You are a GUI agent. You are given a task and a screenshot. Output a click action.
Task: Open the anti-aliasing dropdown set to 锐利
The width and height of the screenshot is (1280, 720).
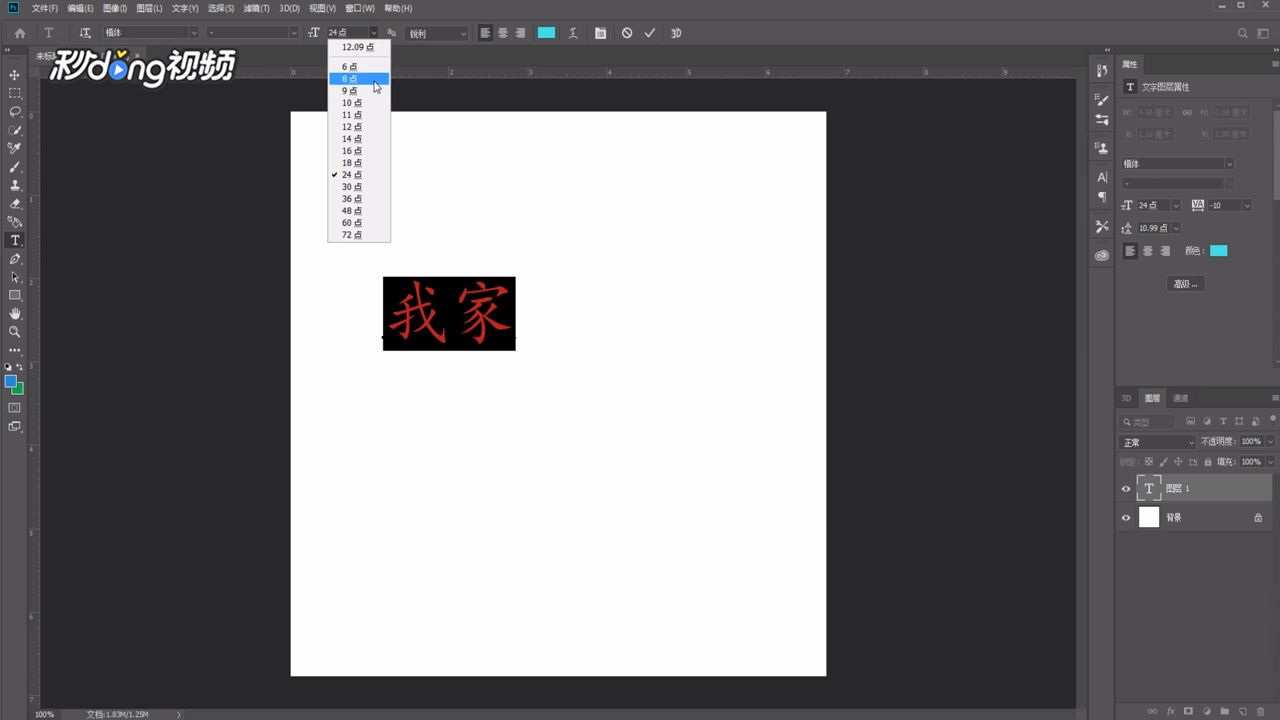[436, 33]
